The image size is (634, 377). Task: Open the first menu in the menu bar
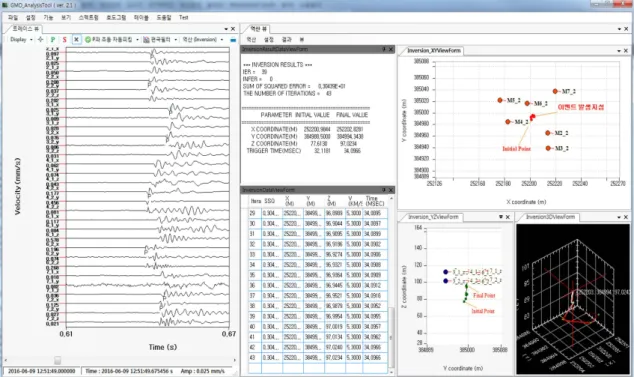13,17
